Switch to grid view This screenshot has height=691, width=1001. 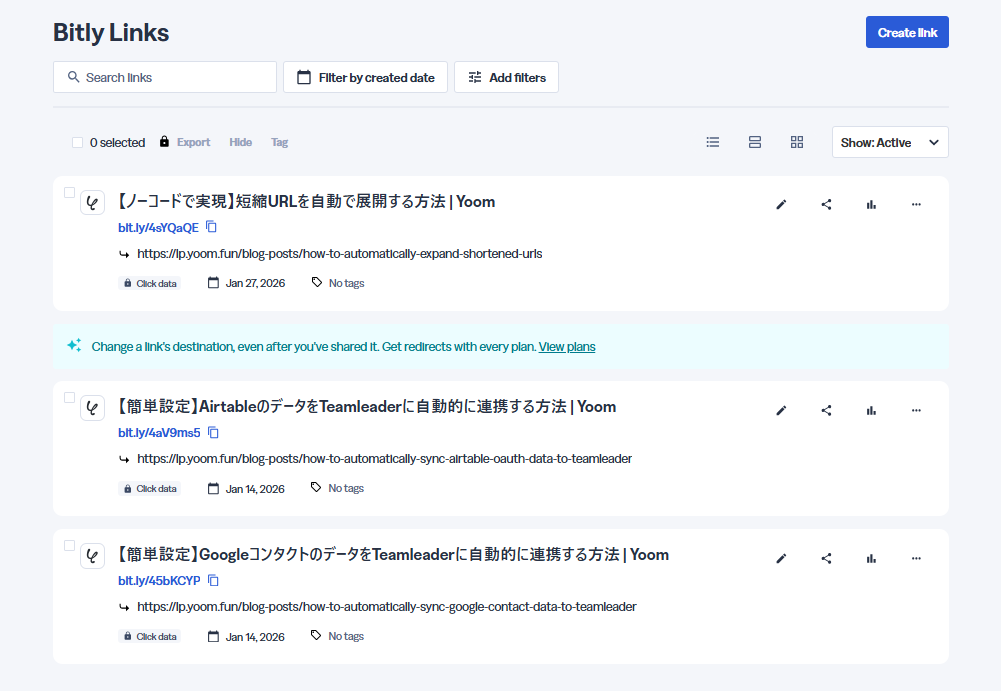coord(797,142)
